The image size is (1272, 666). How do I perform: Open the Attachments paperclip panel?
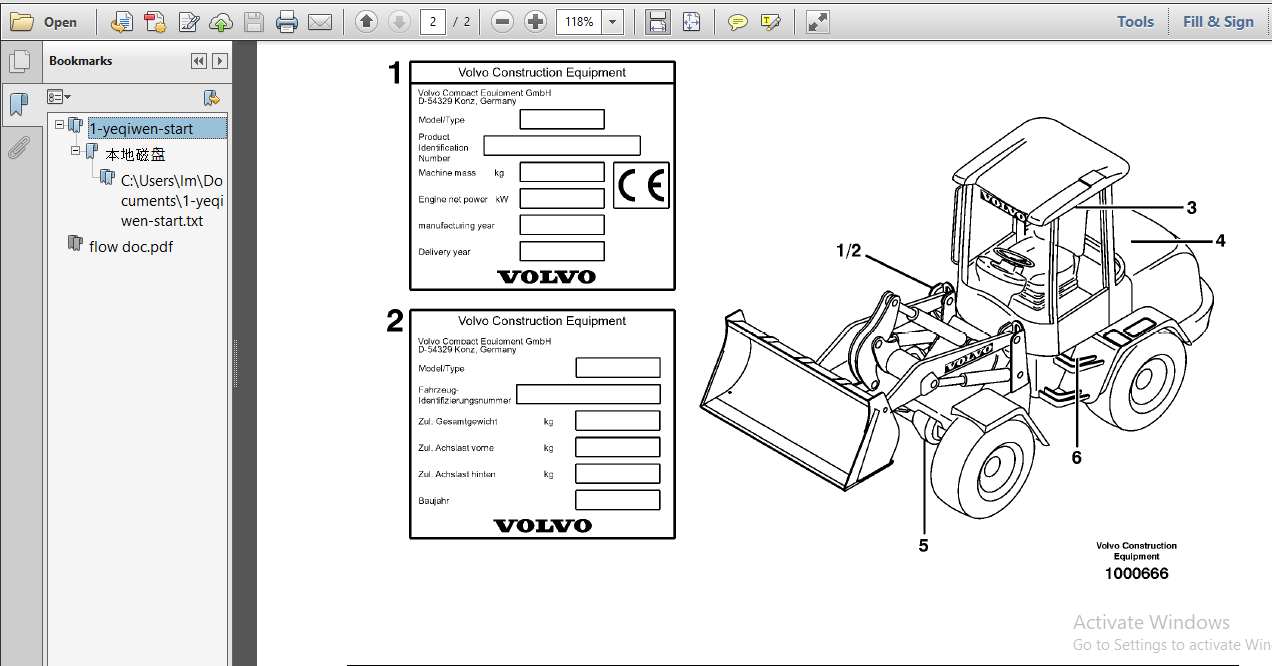click(18, 148)
